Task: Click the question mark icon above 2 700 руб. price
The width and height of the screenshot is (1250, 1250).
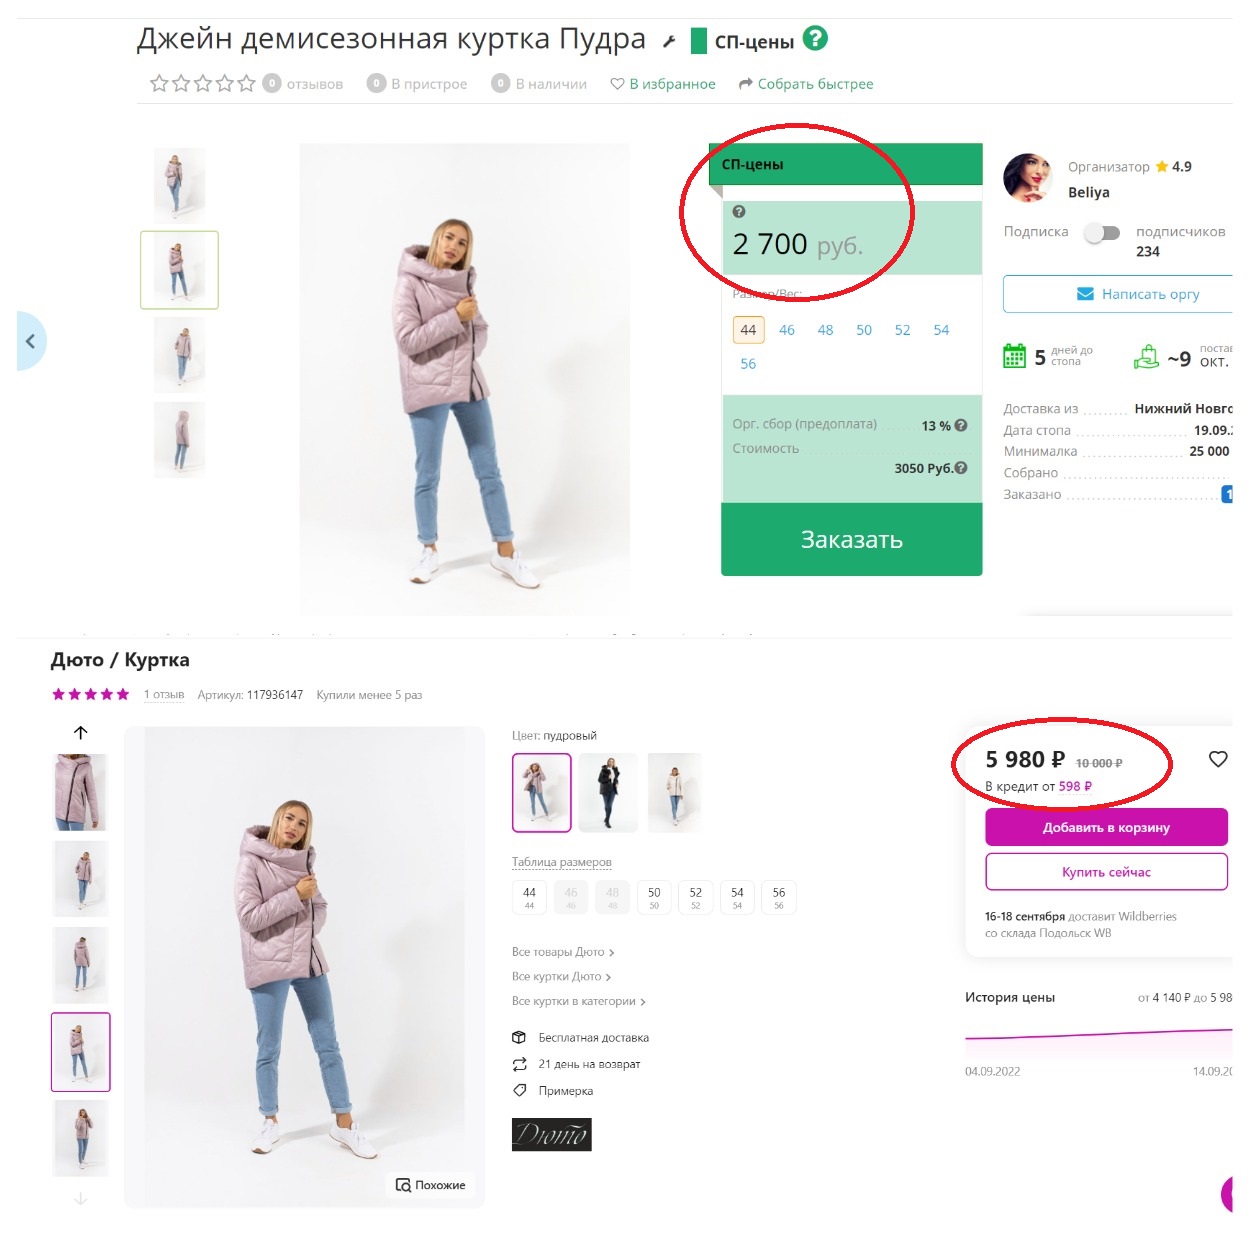Action: 738,212
